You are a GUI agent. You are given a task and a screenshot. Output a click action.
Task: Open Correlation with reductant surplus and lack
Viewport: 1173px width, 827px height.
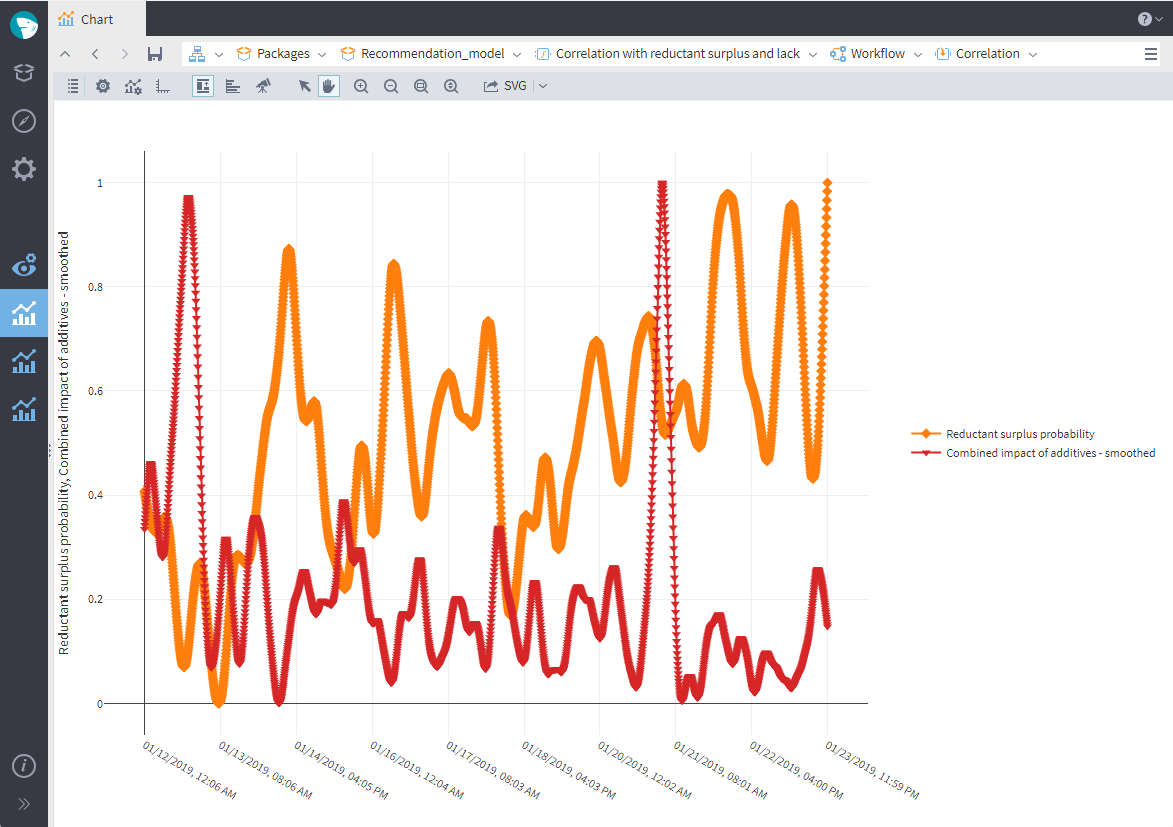[x=668, y=54]
